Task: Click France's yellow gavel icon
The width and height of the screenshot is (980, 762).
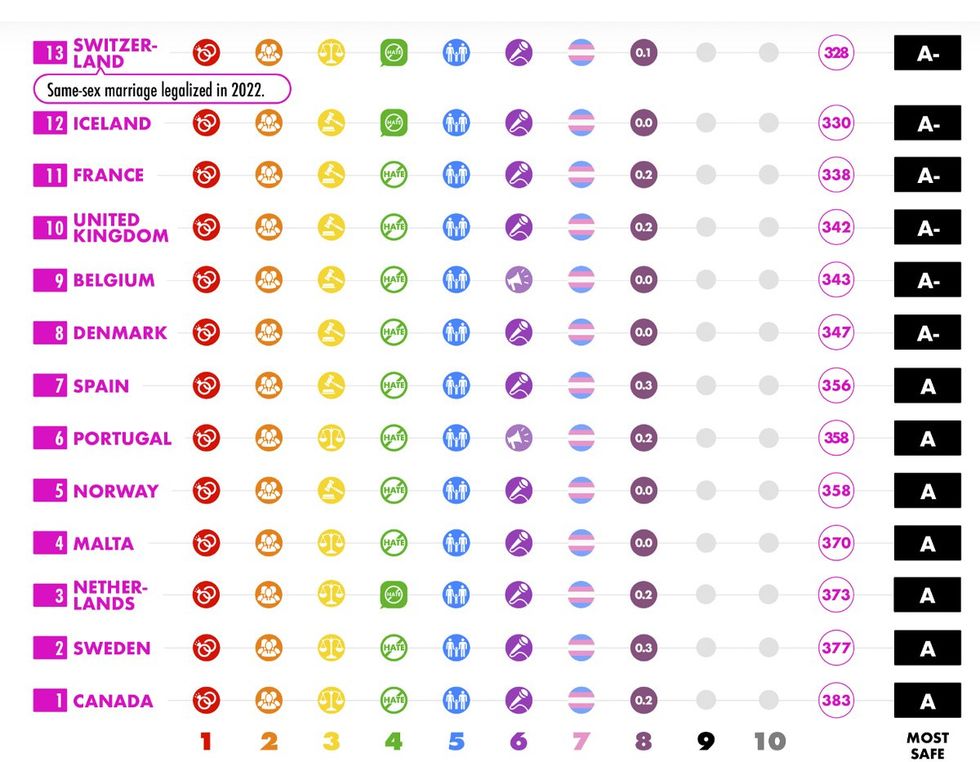Action: 331,175
